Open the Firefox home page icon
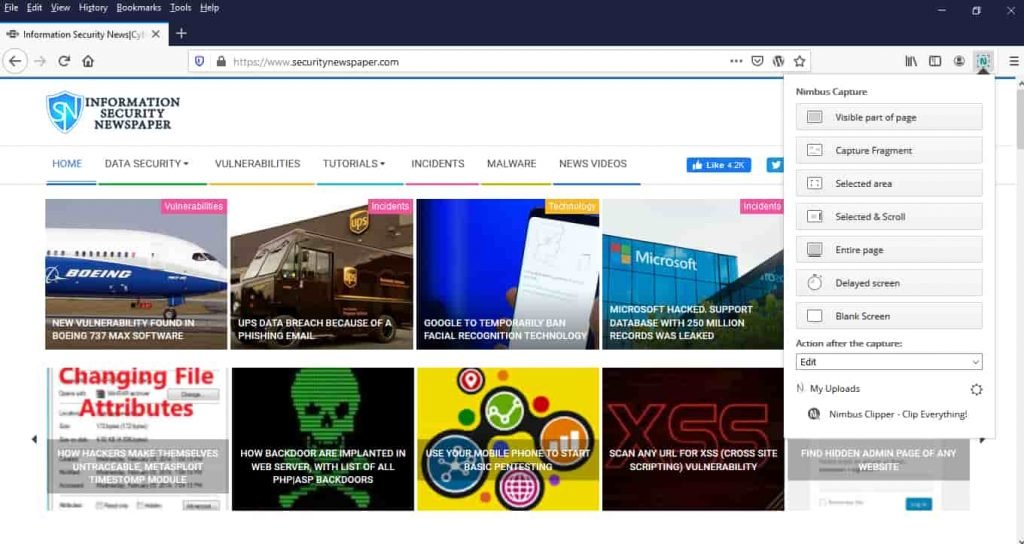This screenshot has height=544, width=1024. coord(88,61)
